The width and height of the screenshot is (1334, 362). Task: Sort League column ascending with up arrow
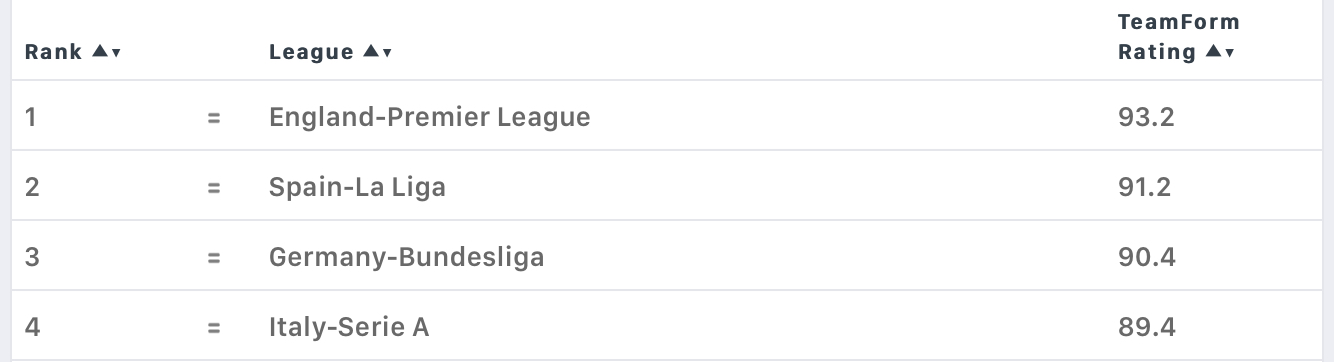[370, 52]
